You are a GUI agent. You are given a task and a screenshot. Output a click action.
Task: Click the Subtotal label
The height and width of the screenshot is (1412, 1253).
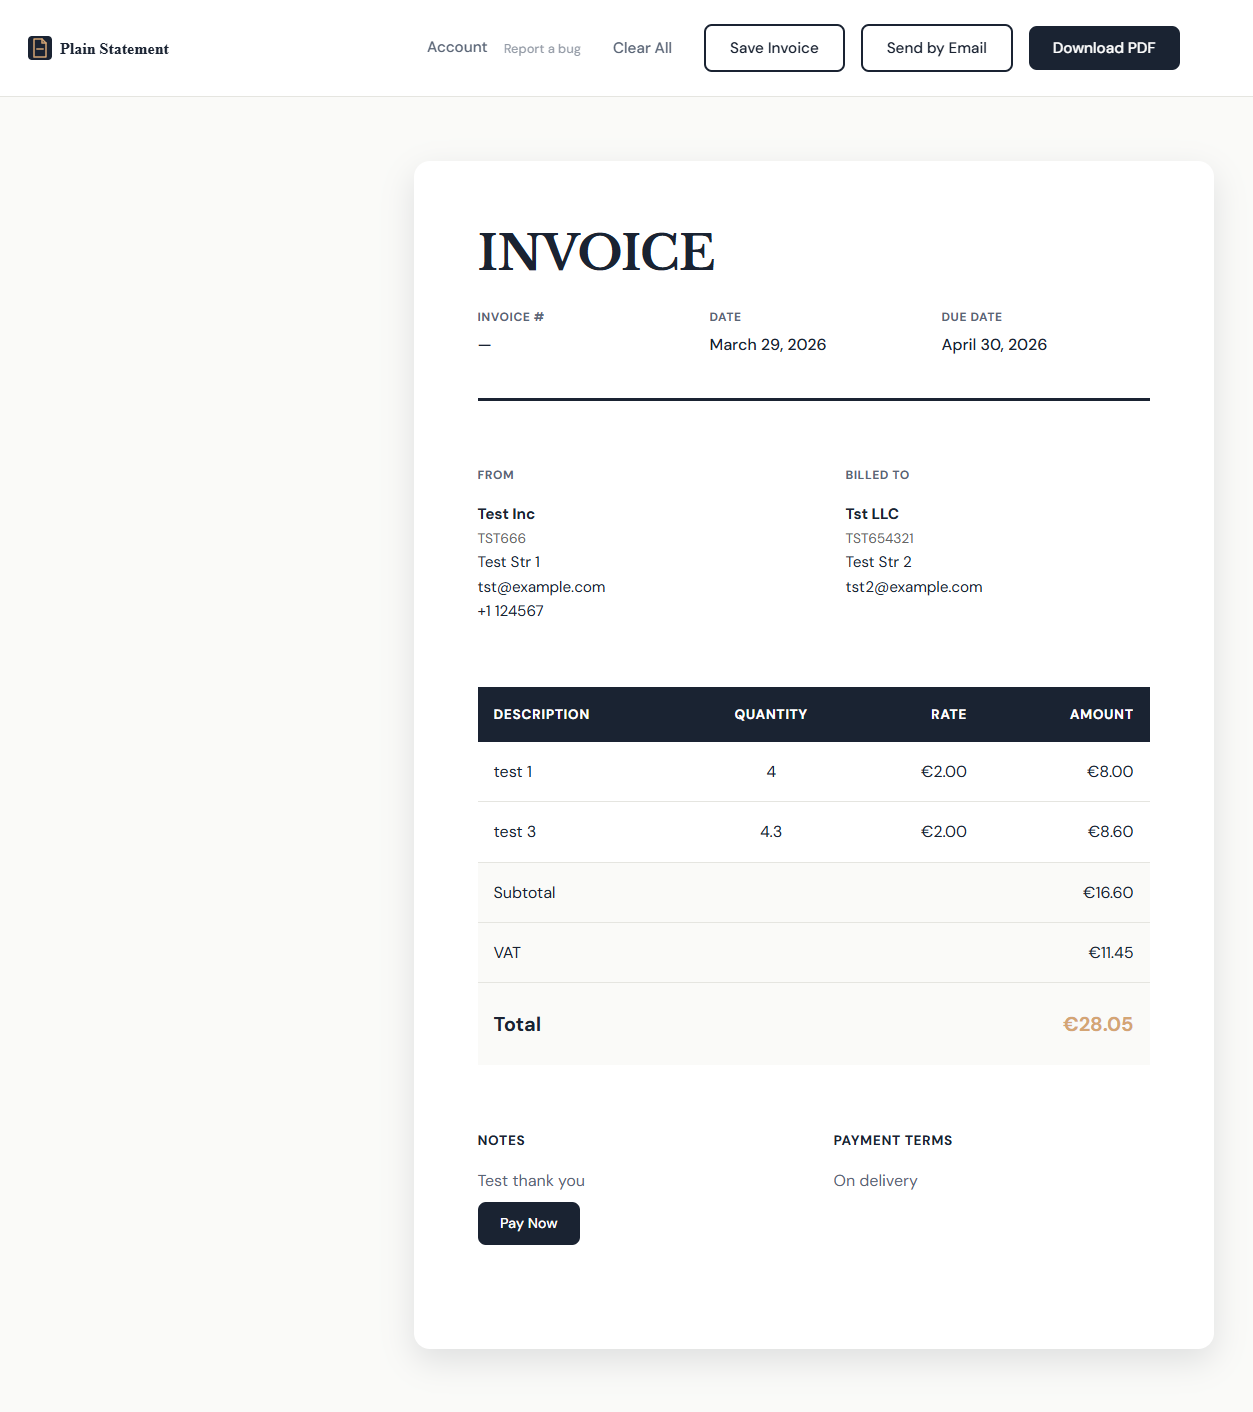tap(524, 893)
